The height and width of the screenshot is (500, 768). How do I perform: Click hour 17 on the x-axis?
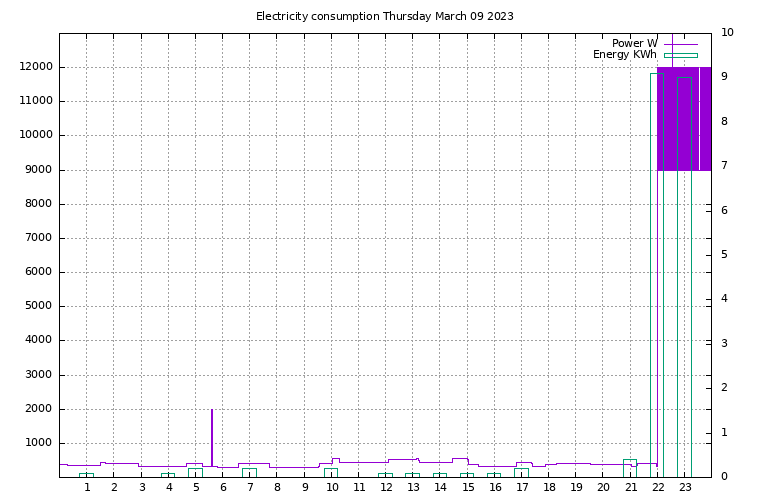pos(522,487)
